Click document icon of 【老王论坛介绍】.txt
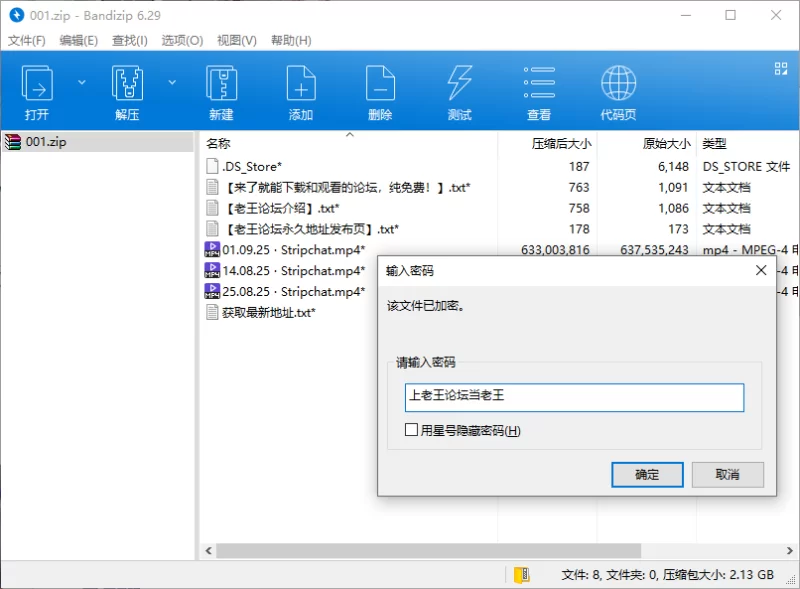The width and height of the screenshot is (800, 589). [212, 208]
